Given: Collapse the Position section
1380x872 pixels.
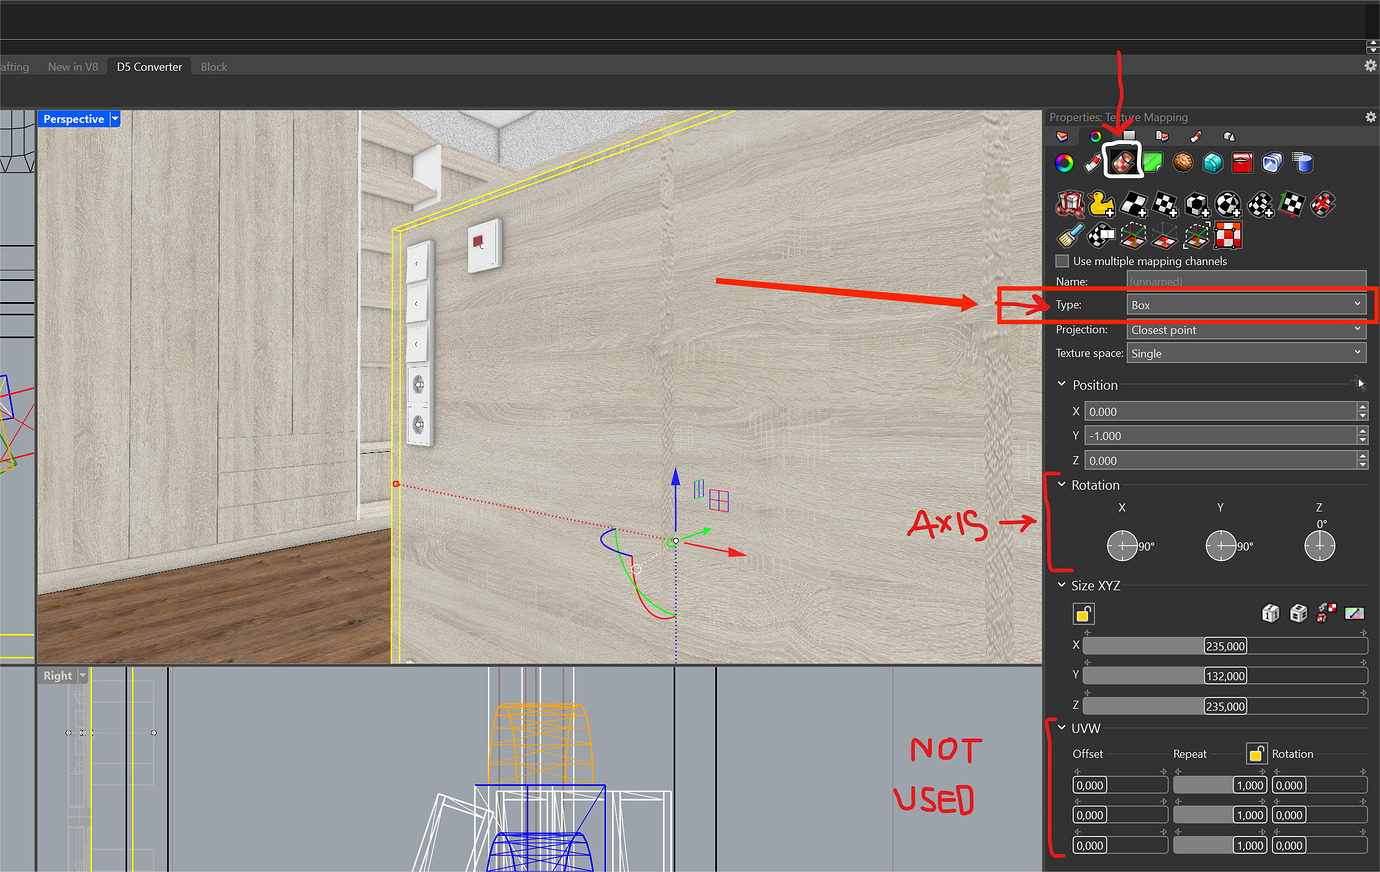Looking at the screenshot, I should tap(1062, 384).
